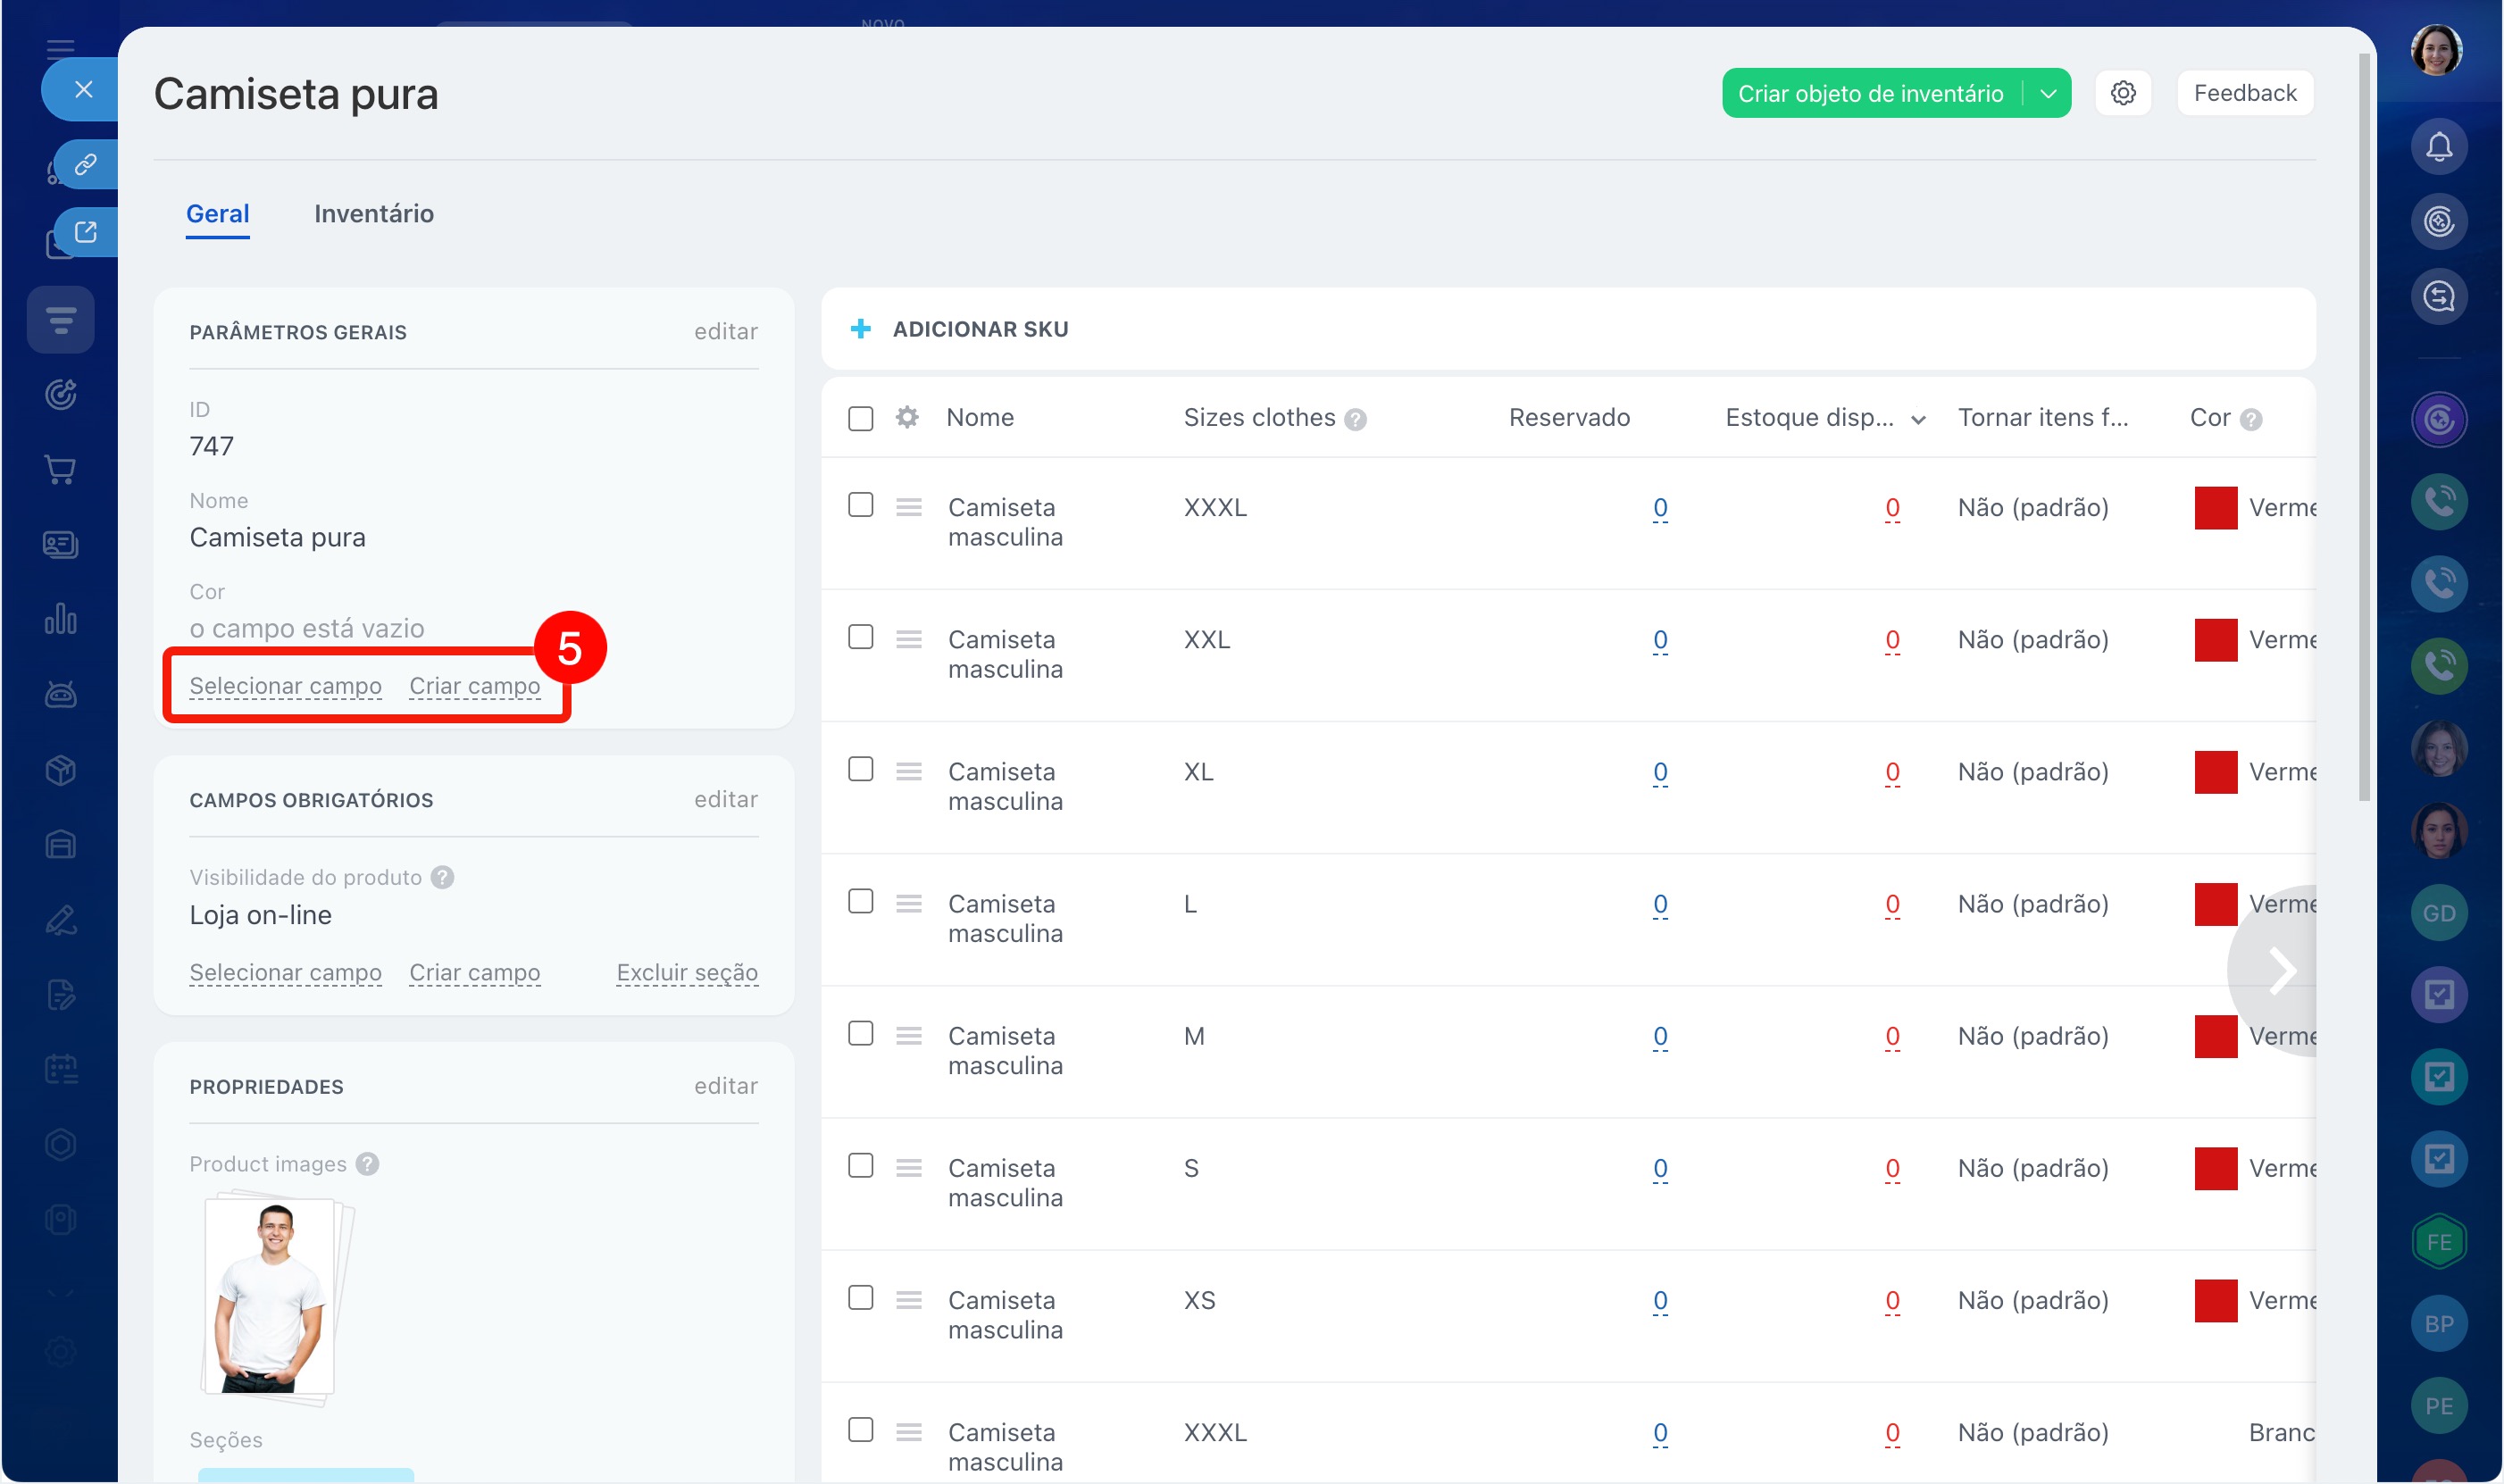This screenshot has width=2504, height=1484.
Task: Expand Criar objeto de inventário dropdown arrow
Action: click(2048, 93)
